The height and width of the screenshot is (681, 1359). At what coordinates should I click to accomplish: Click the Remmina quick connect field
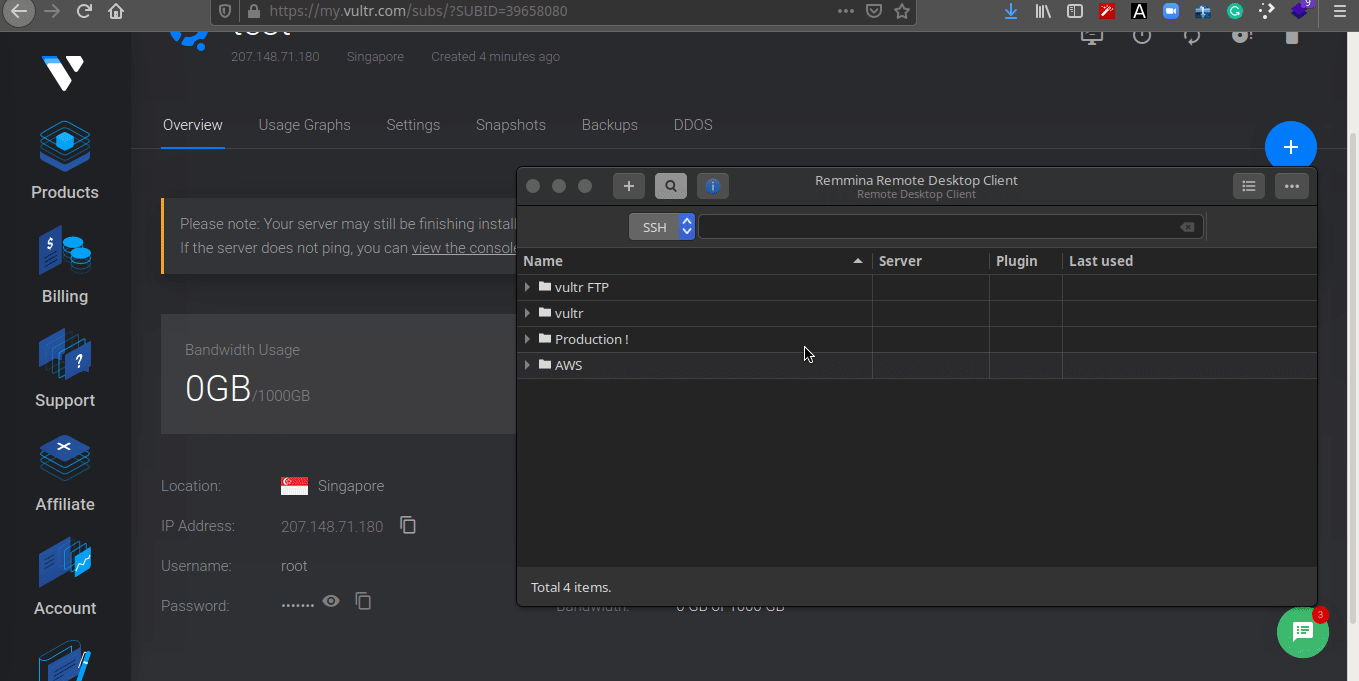951,227
